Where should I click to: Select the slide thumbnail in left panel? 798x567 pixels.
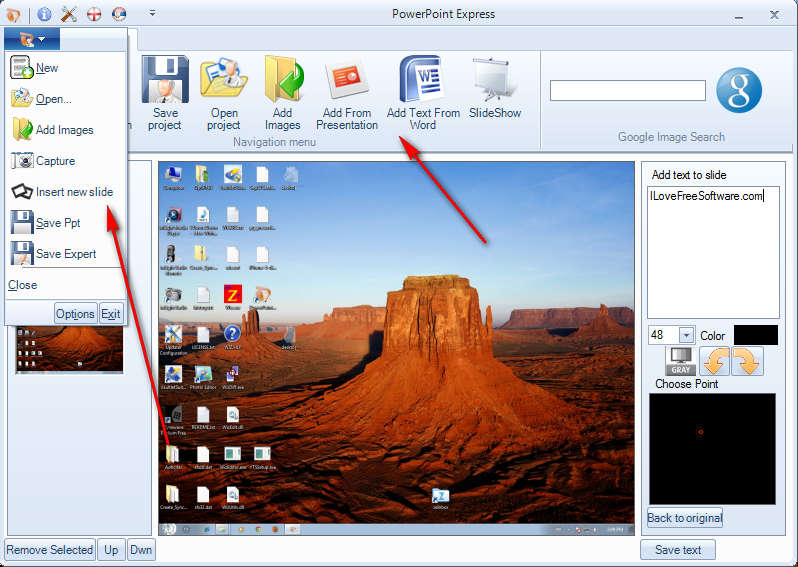coord(69,350)
